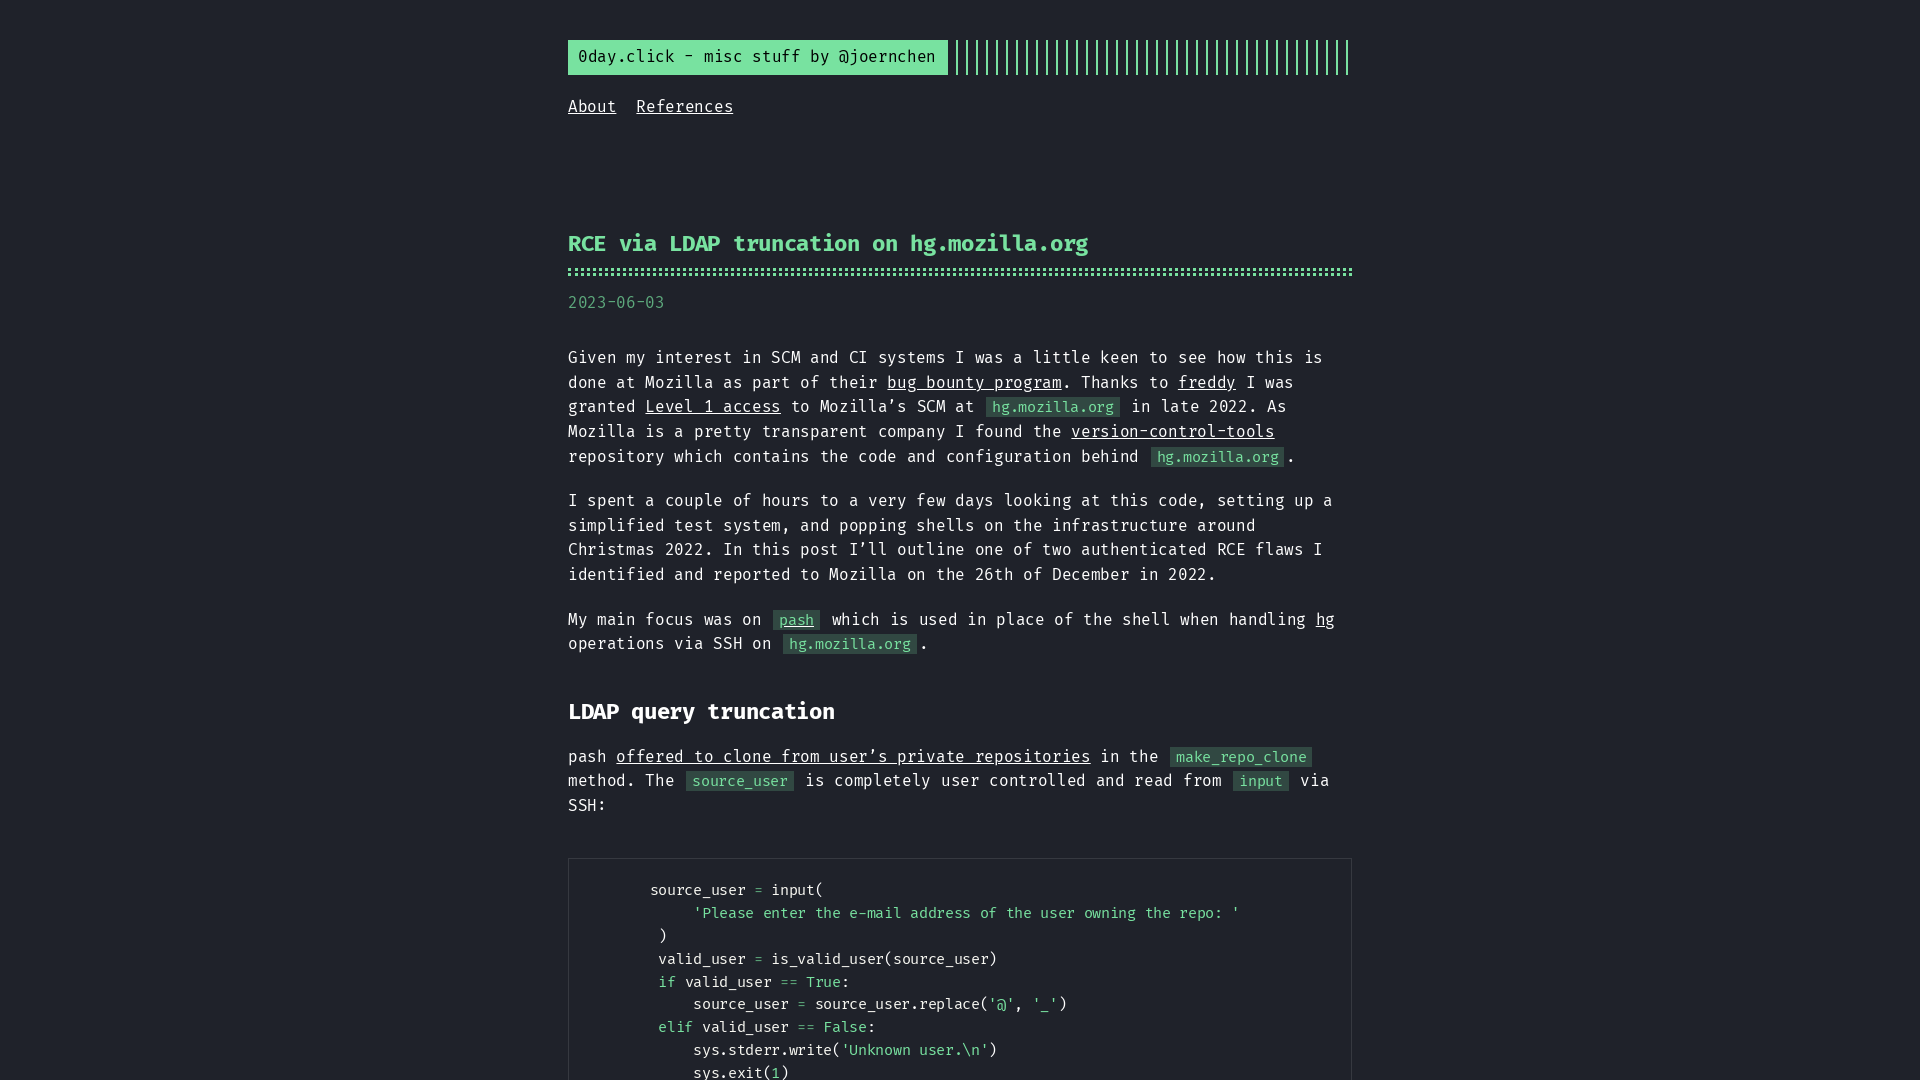Click the Level 1 access link
Image resolution: width=1920 pixels, height=1080 pixels.
pos(712,406)
